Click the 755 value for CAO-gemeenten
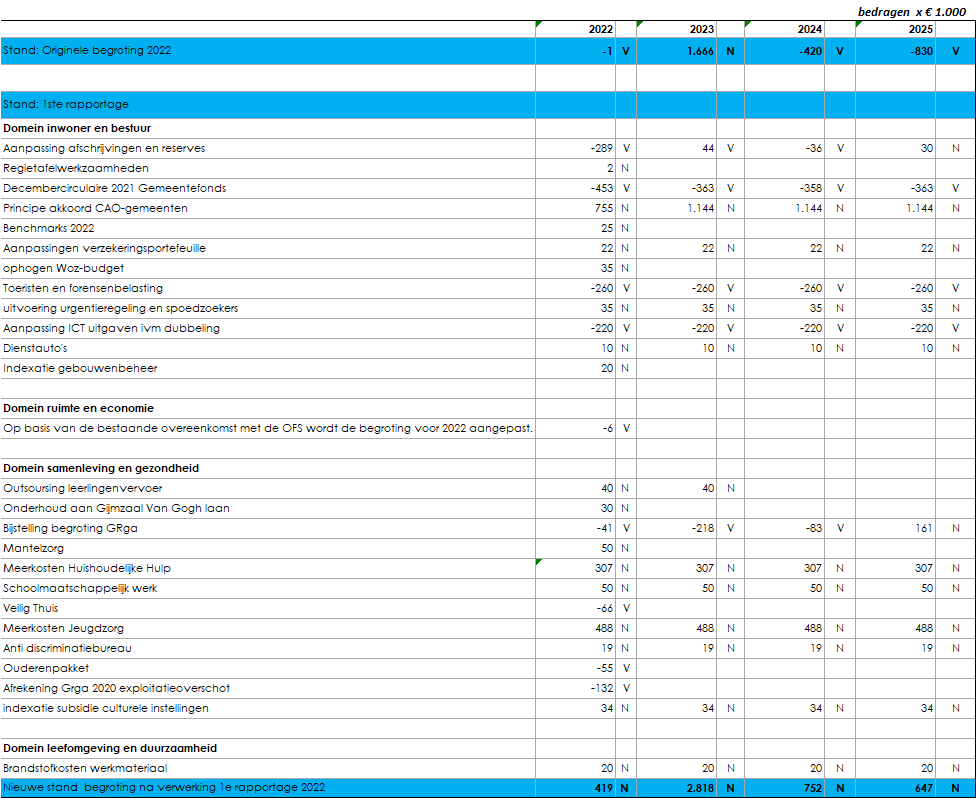976x798 pixels. point(604,208)
